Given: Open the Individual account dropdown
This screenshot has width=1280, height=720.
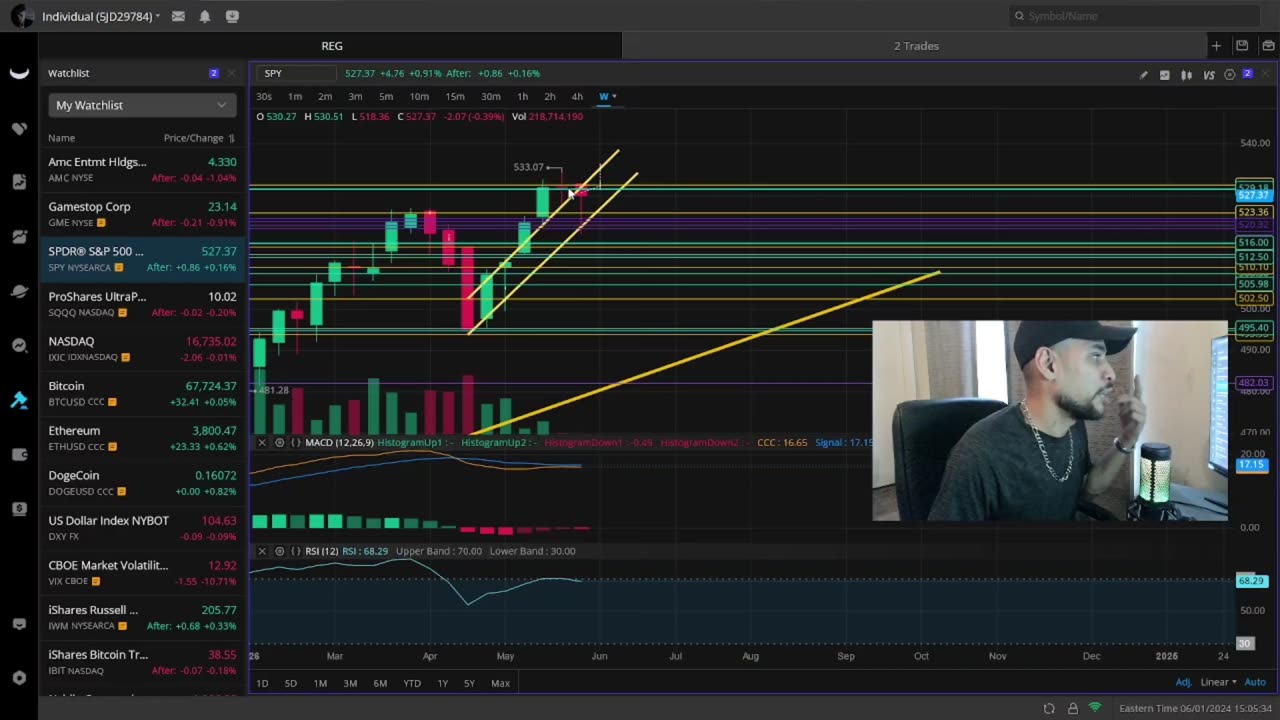Looking at the screenshot, I should [100, 16].
